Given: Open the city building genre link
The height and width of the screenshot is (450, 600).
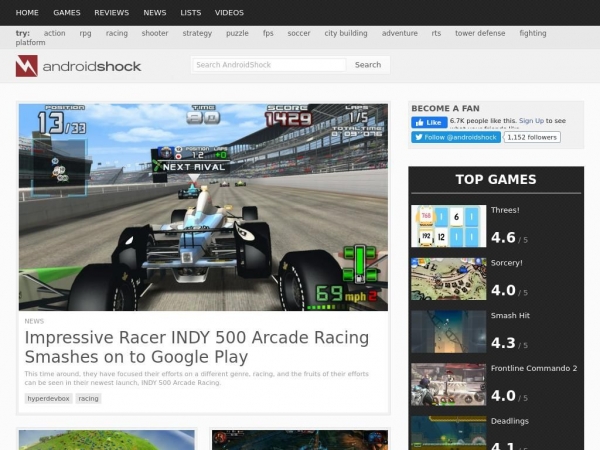Looking at the screenshot, I should click(x=346, y=33).
